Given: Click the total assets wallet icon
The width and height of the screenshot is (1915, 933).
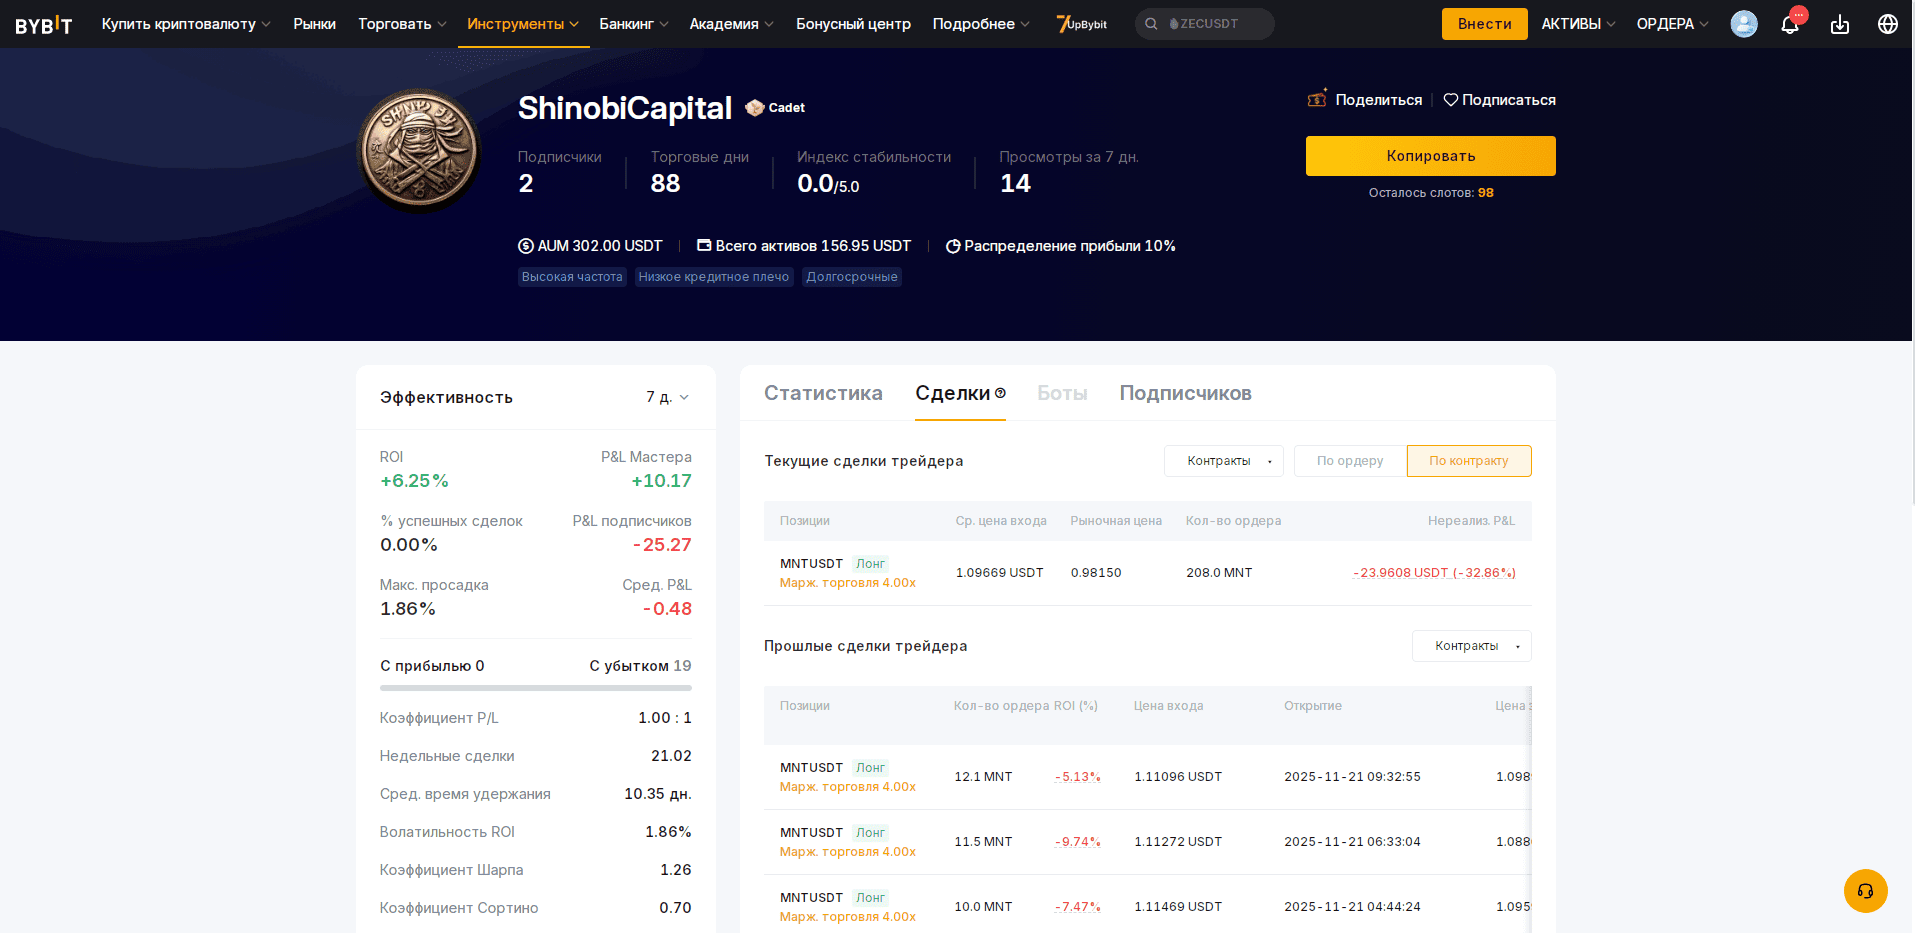Looking at the screenshot, I should 704,245.
